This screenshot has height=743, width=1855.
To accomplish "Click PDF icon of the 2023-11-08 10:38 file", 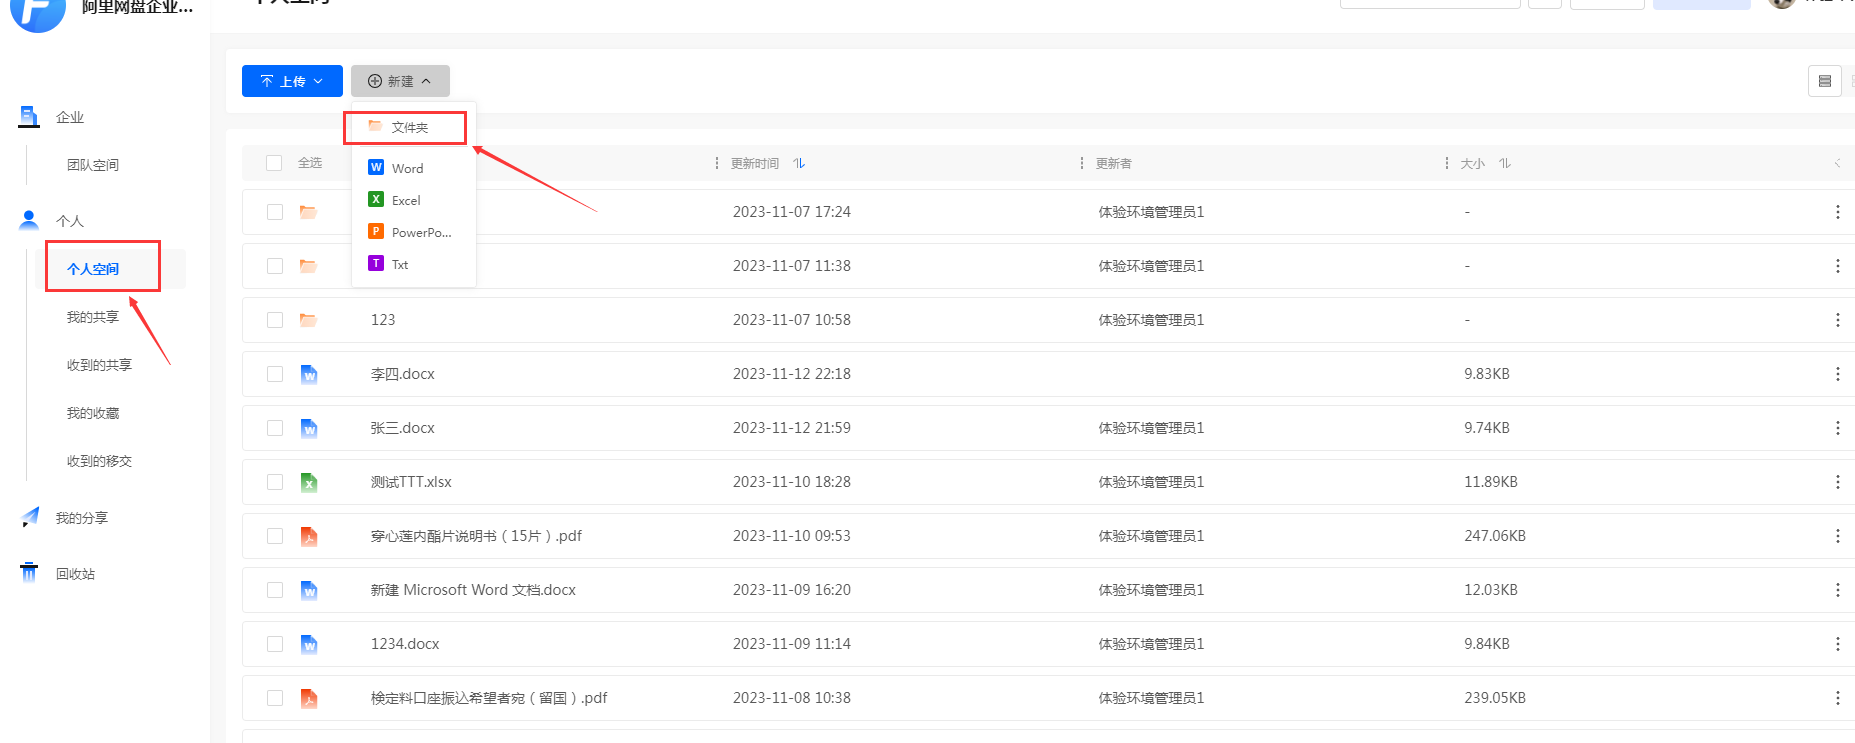I will (x=309, y=698).
